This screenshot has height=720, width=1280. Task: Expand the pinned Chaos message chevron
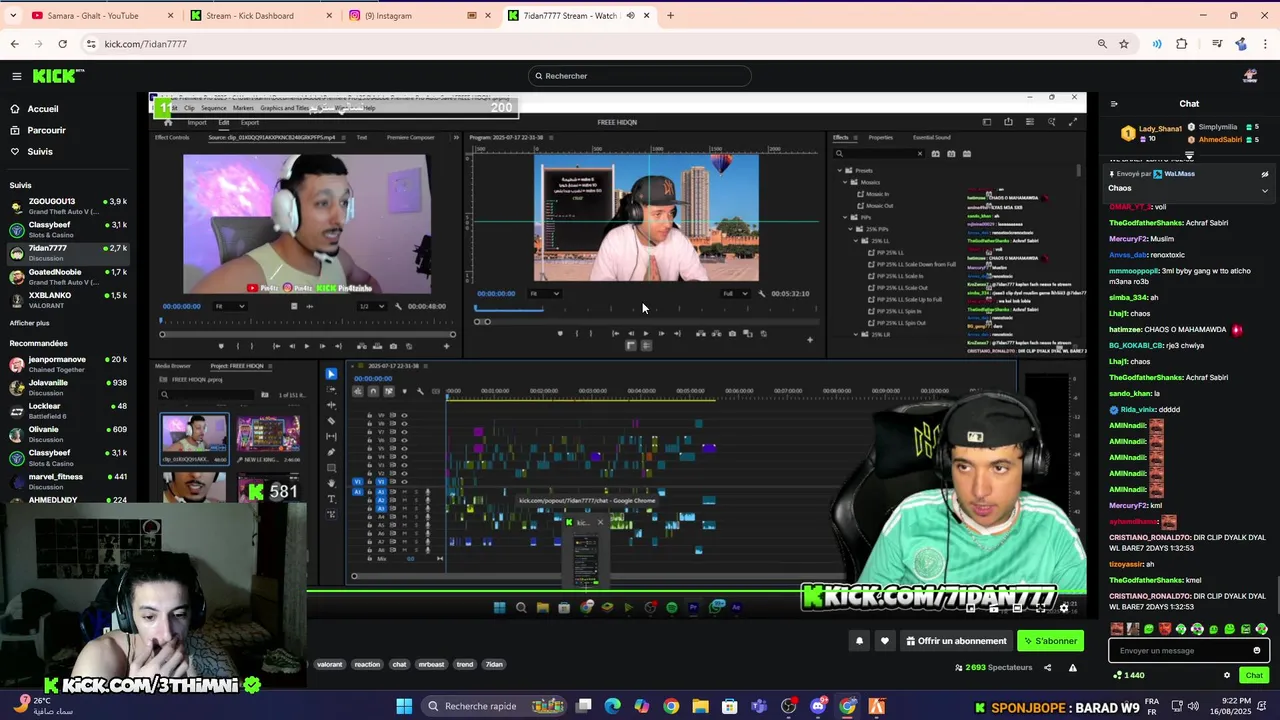[x=1264, y=190]
